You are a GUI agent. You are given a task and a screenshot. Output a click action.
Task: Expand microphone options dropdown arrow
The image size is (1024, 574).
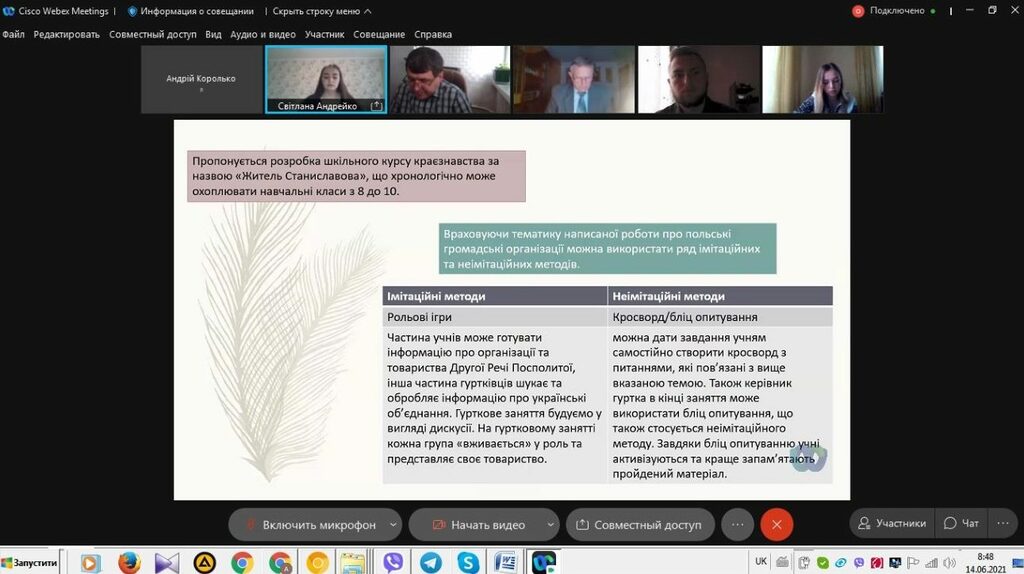[393, 524]
